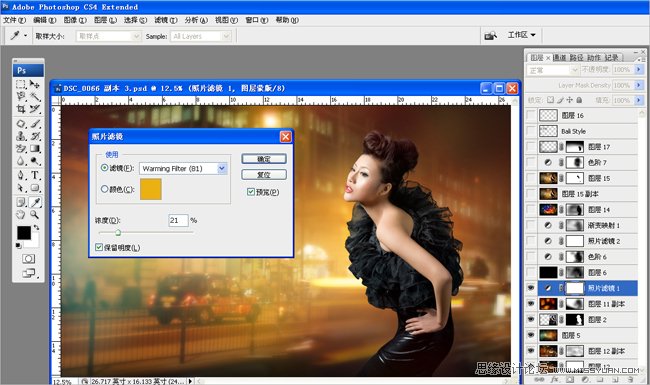Select the Blur tool

point(21,161)
